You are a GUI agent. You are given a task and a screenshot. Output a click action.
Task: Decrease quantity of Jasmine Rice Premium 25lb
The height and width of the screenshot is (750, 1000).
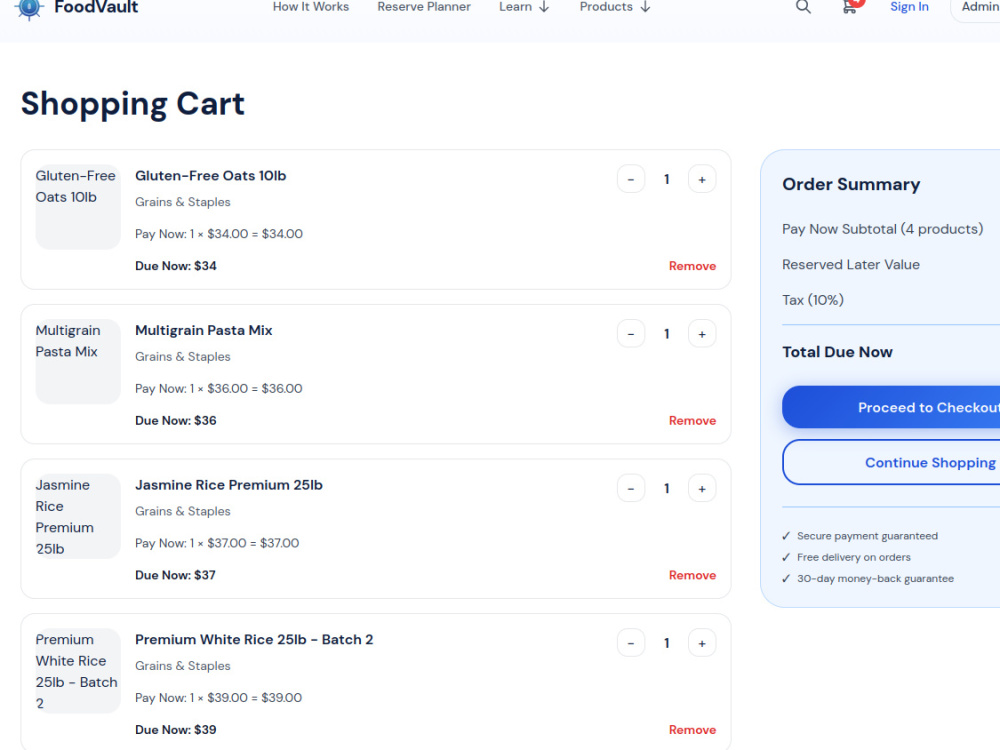coord(631,489)
